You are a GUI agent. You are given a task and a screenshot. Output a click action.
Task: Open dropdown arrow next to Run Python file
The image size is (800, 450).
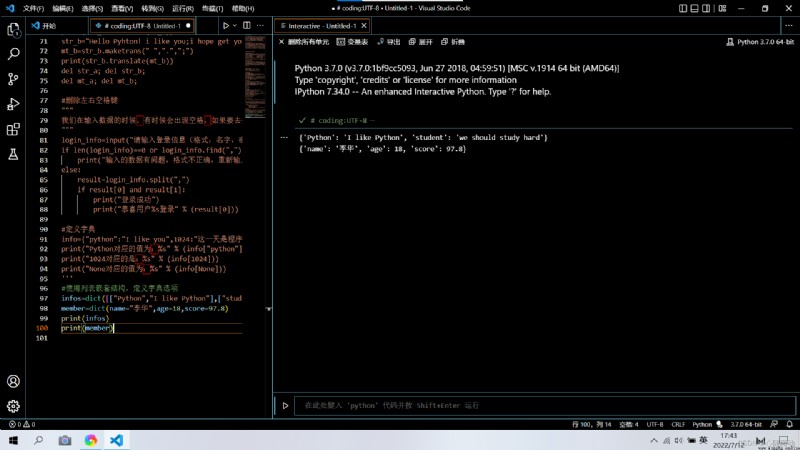tap(235, 26)
